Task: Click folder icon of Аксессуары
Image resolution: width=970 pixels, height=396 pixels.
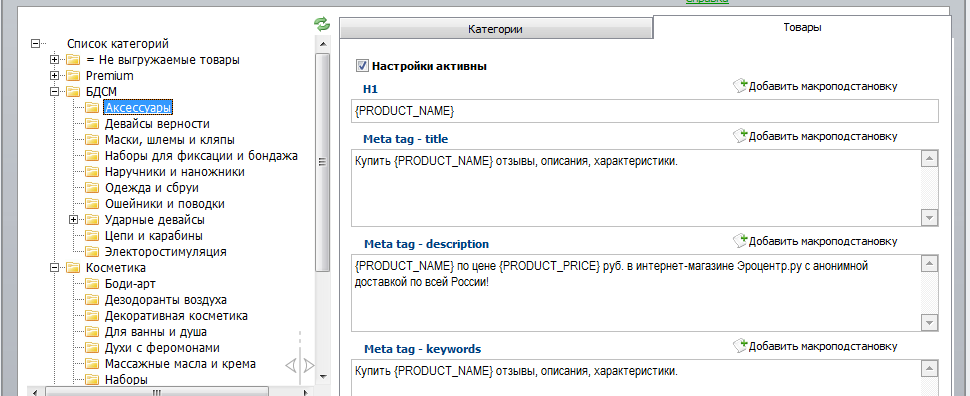Action: 92,108
